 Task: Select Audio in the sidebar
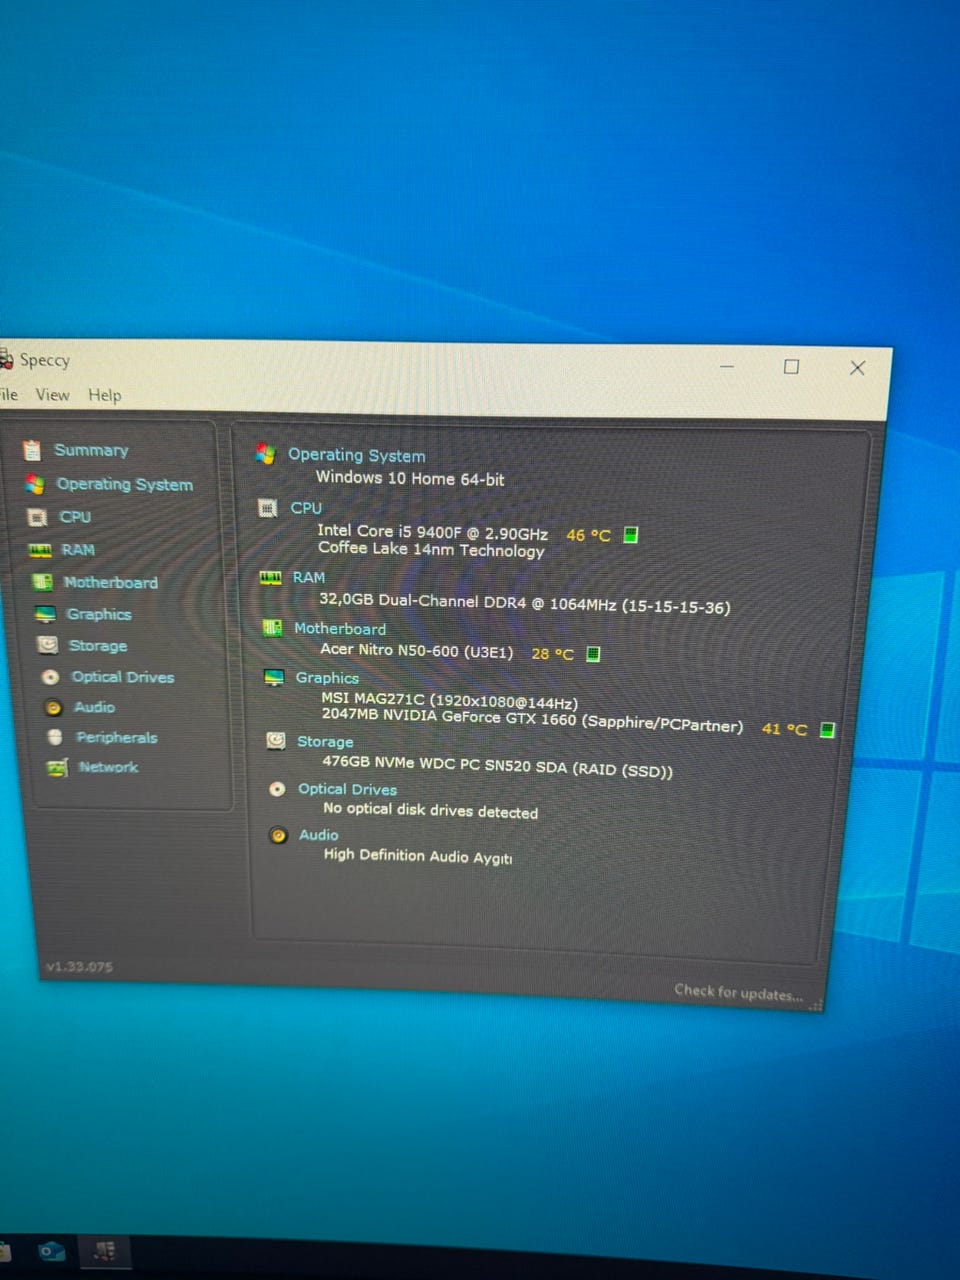[95, 707]
